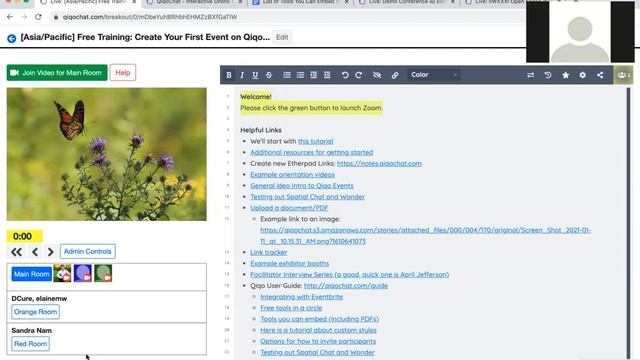Screen dimensions: 640x360
Task: Show the pad users list icon
Action: (x=623, y=75)
